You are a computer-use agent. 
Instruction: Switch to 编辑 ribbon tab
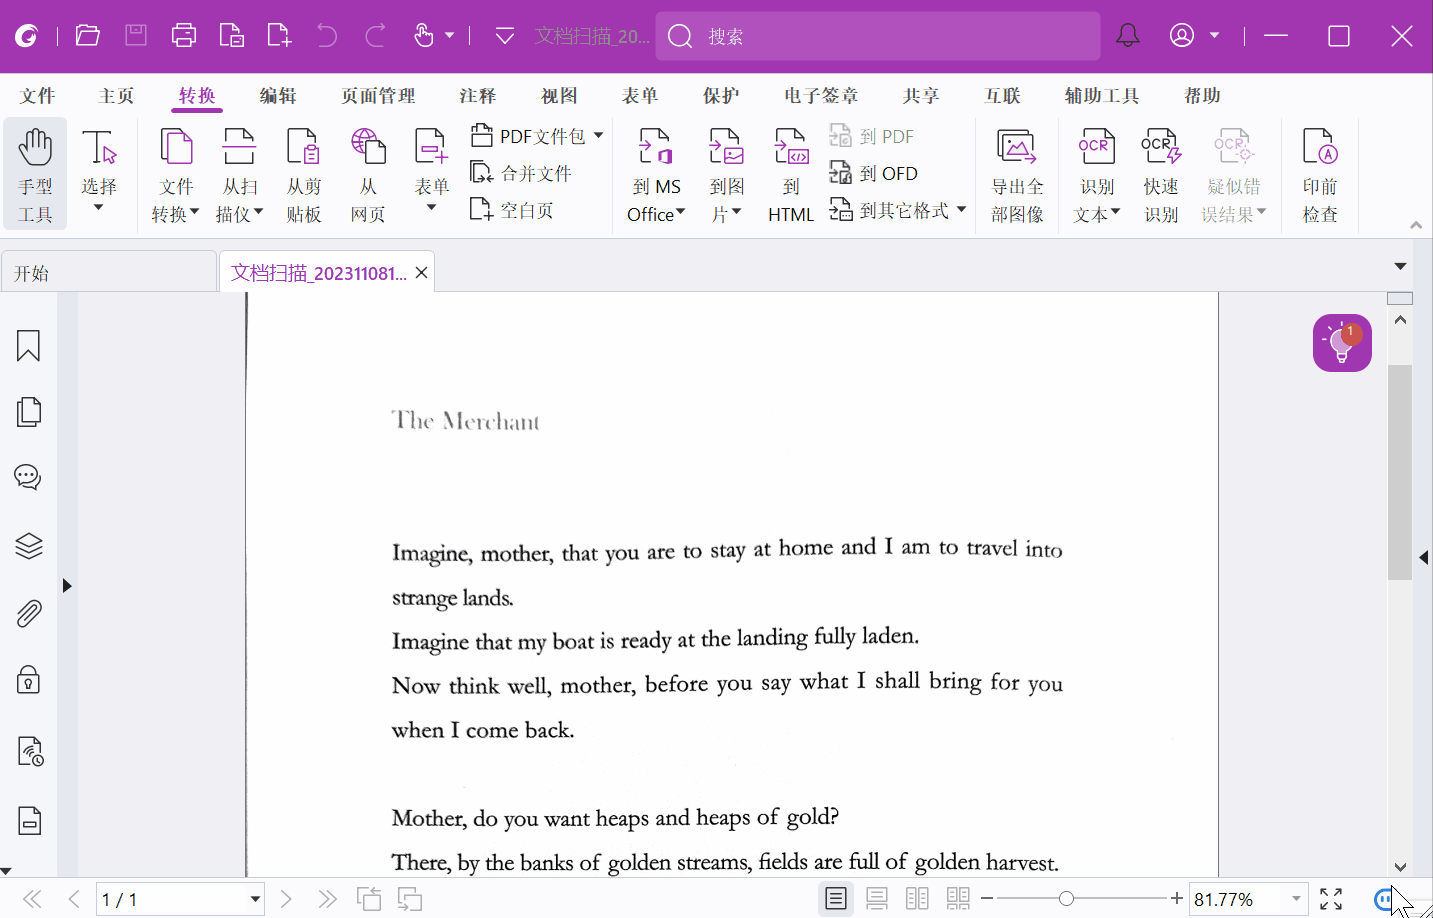[278, 96]
